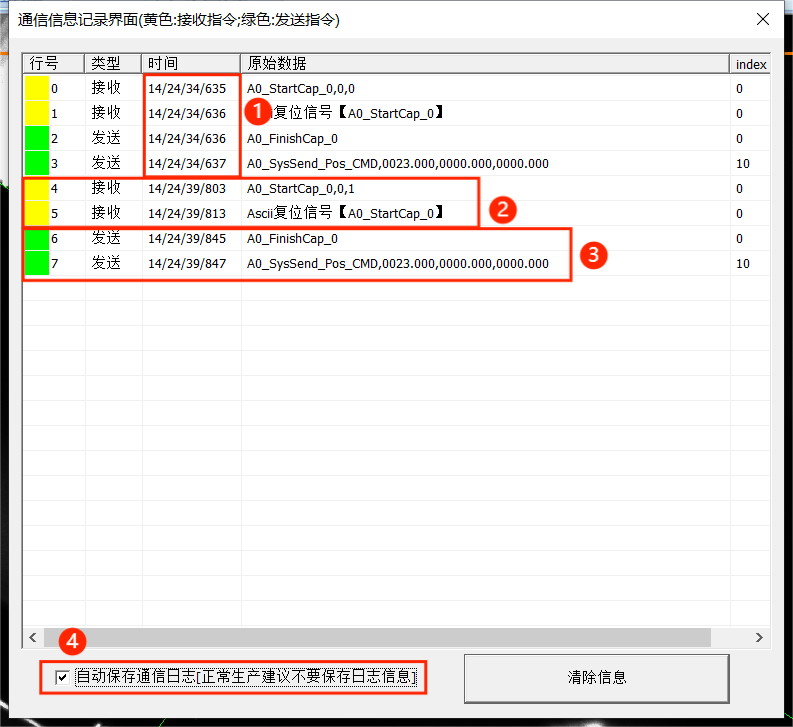Click the yellow marker of row 0
Screen dimensions: 793x727
tap(37, 88)
